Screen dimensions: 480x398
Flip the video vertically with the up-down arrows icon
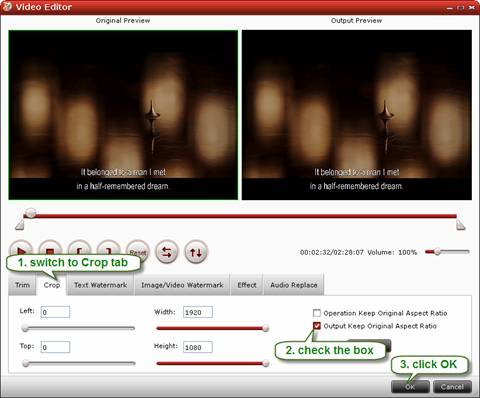point(196,252)
